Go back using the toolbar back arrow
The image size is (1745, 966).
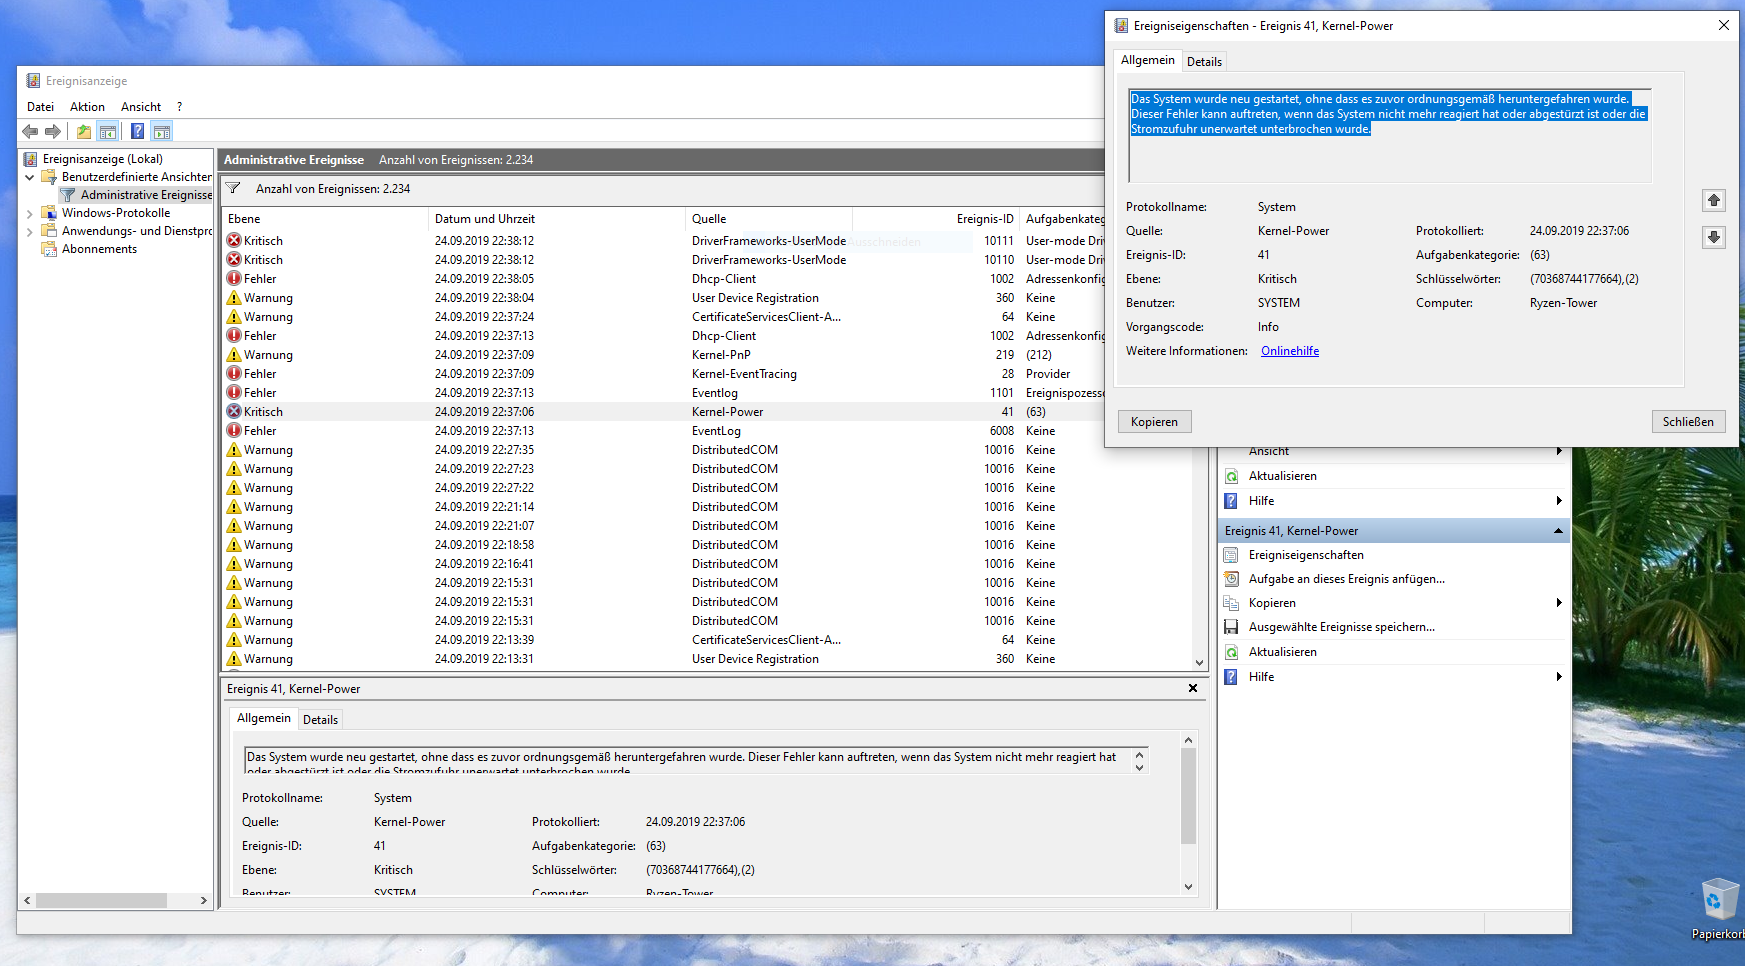[30, 131]
